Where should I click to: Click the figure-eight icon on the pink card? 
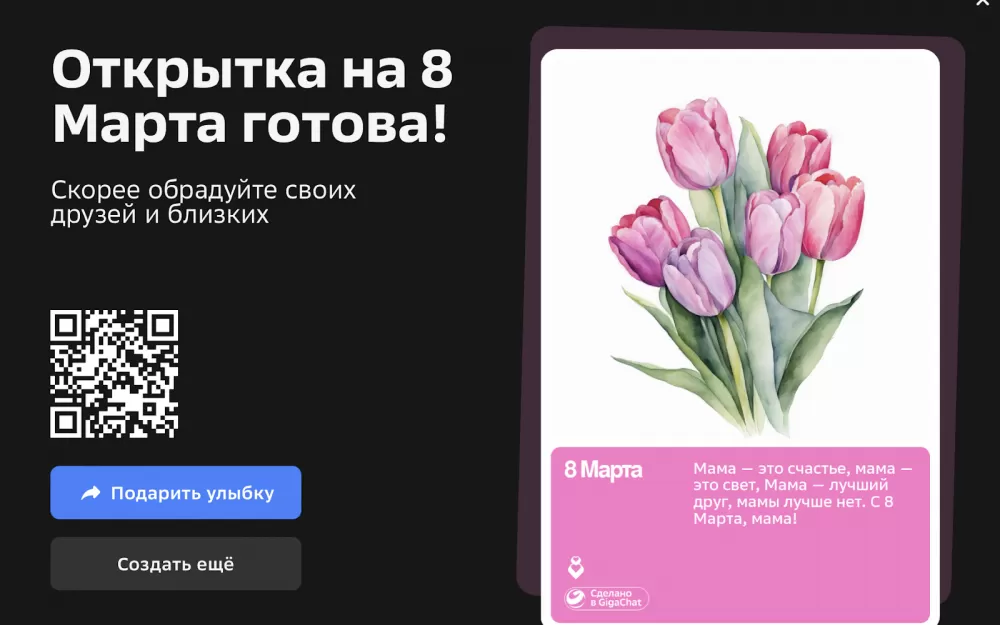coord(575,567)
